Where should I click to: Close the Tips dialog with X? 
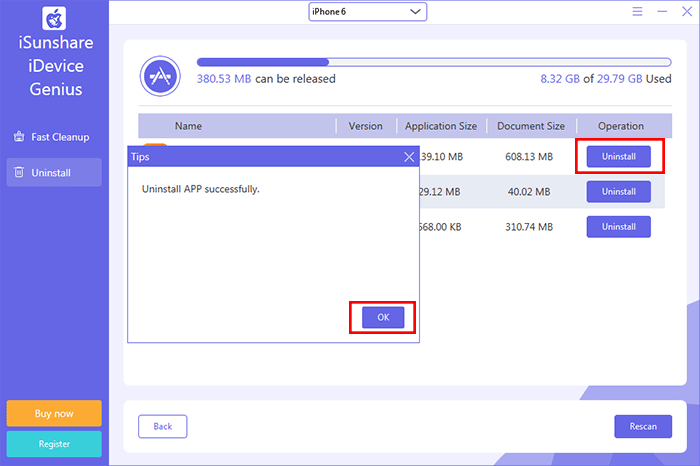coord(409,157)
